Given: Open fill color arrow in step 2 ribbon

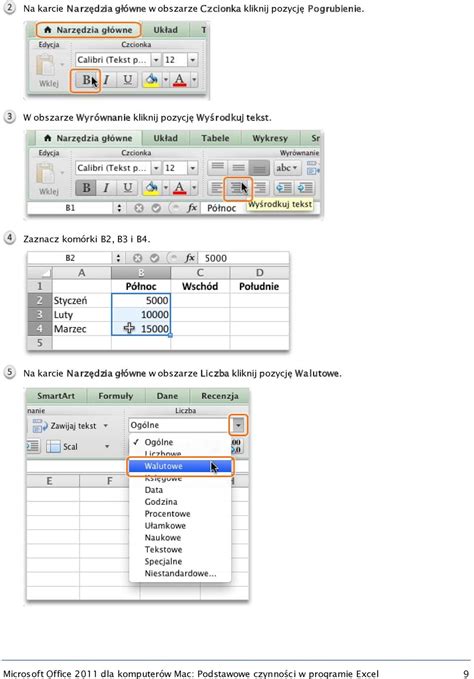Looking at the screenshot, I should click(166, 80).
